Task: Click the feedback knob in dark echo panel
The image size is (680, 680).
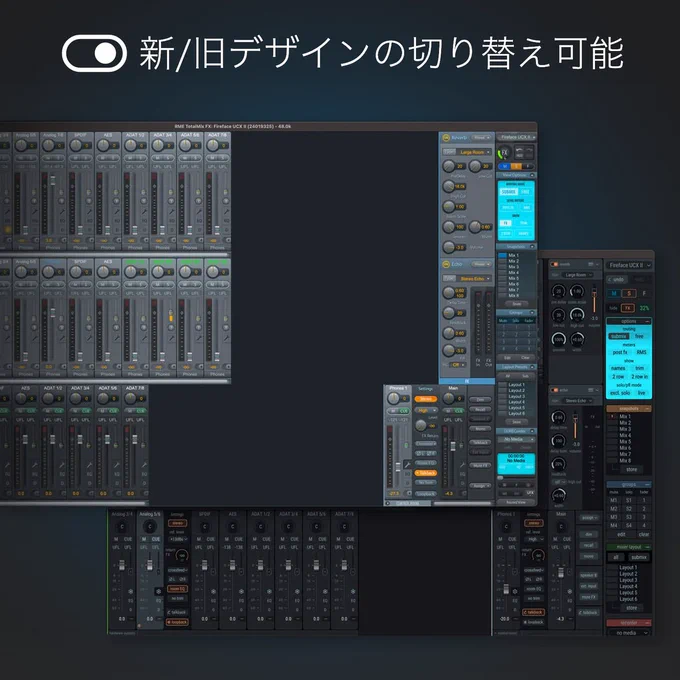Action: [x=559, y=464]
